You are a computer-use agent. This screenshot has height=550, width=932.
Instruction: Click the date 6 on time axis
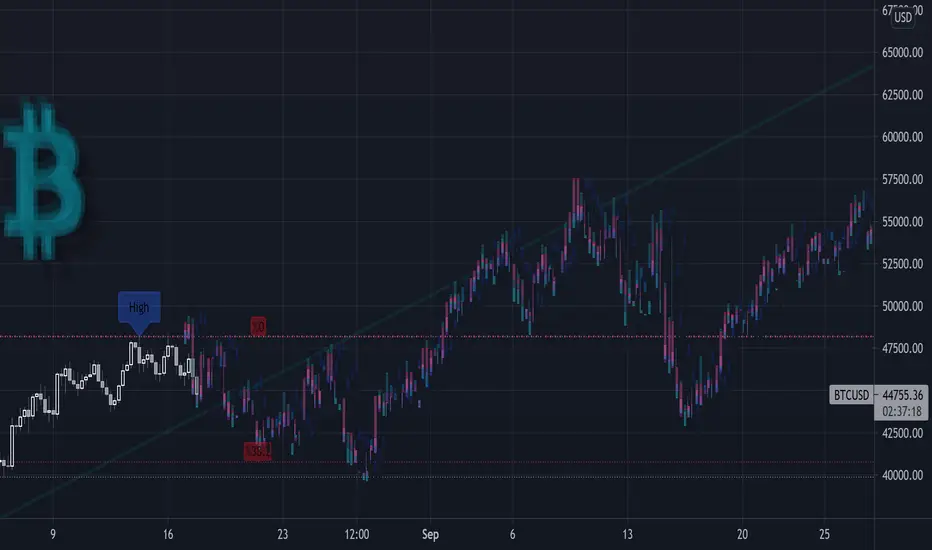pyautogui.click(x=512, y=534)
